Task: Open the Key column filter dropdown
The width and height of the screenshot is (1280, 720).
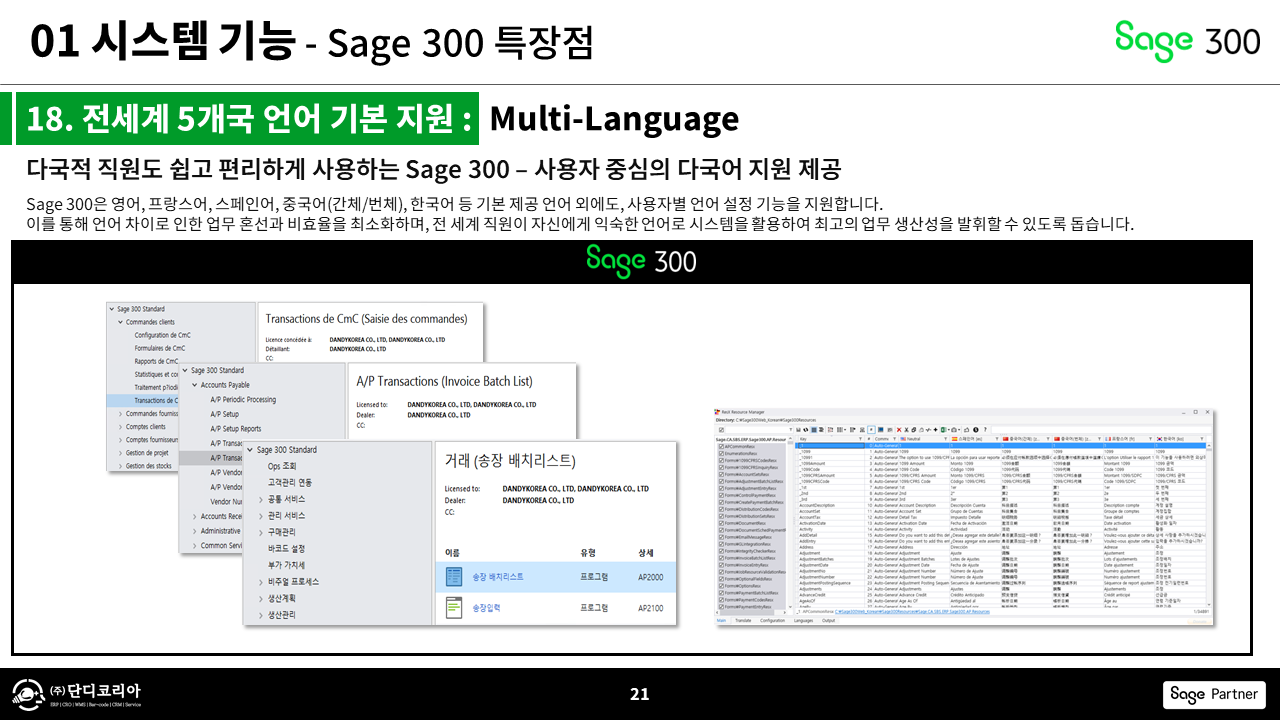Action: (860, 439)
